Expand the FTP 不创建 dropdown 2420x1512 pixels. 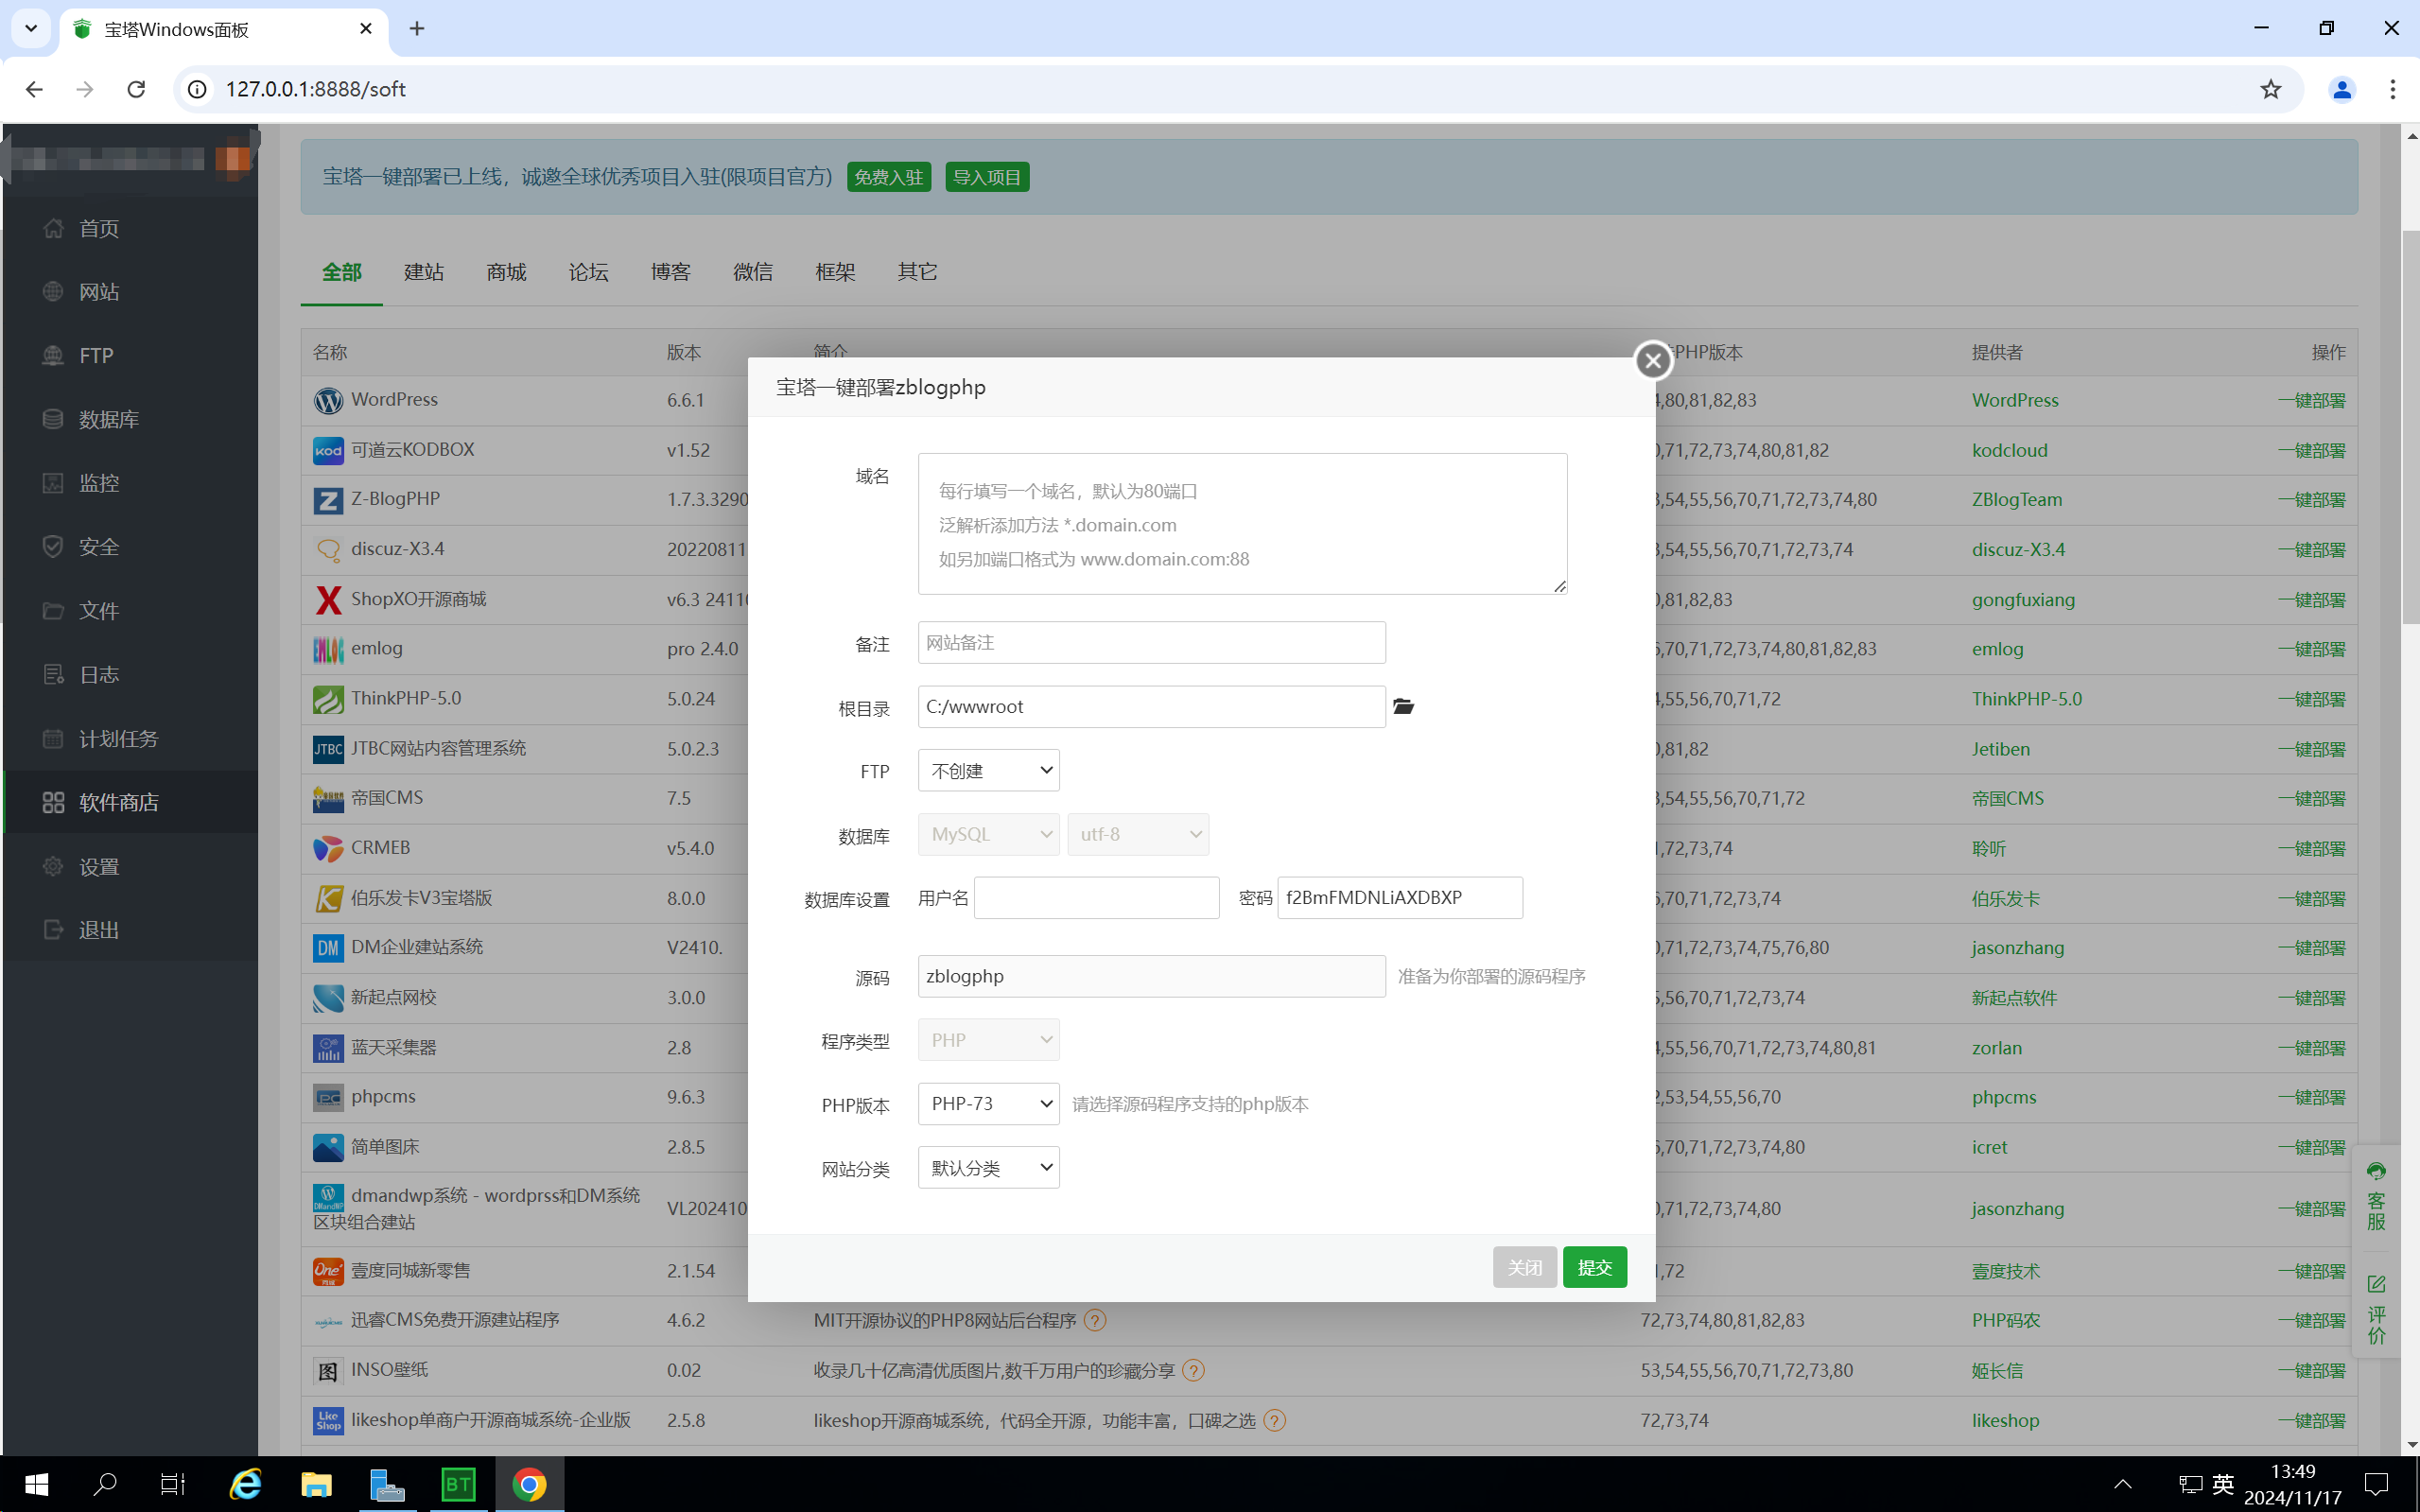click(x=988, y=771)
